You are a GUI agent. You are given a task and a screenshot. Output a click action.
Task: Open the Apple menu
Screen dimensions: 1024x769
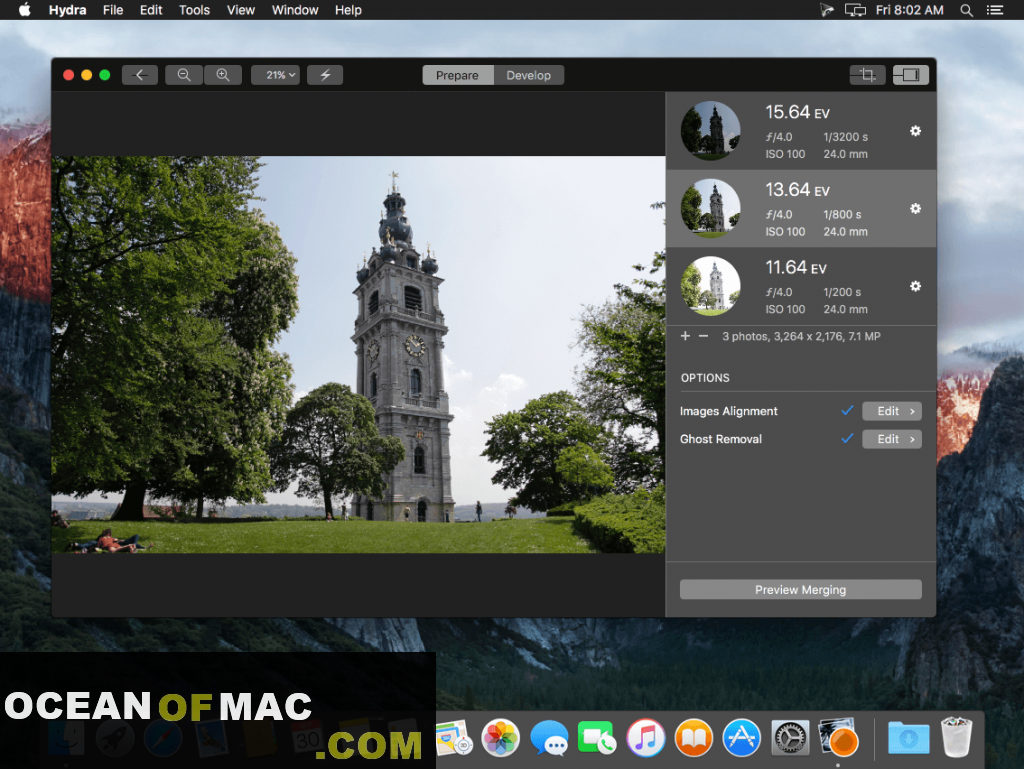(24, 10)
